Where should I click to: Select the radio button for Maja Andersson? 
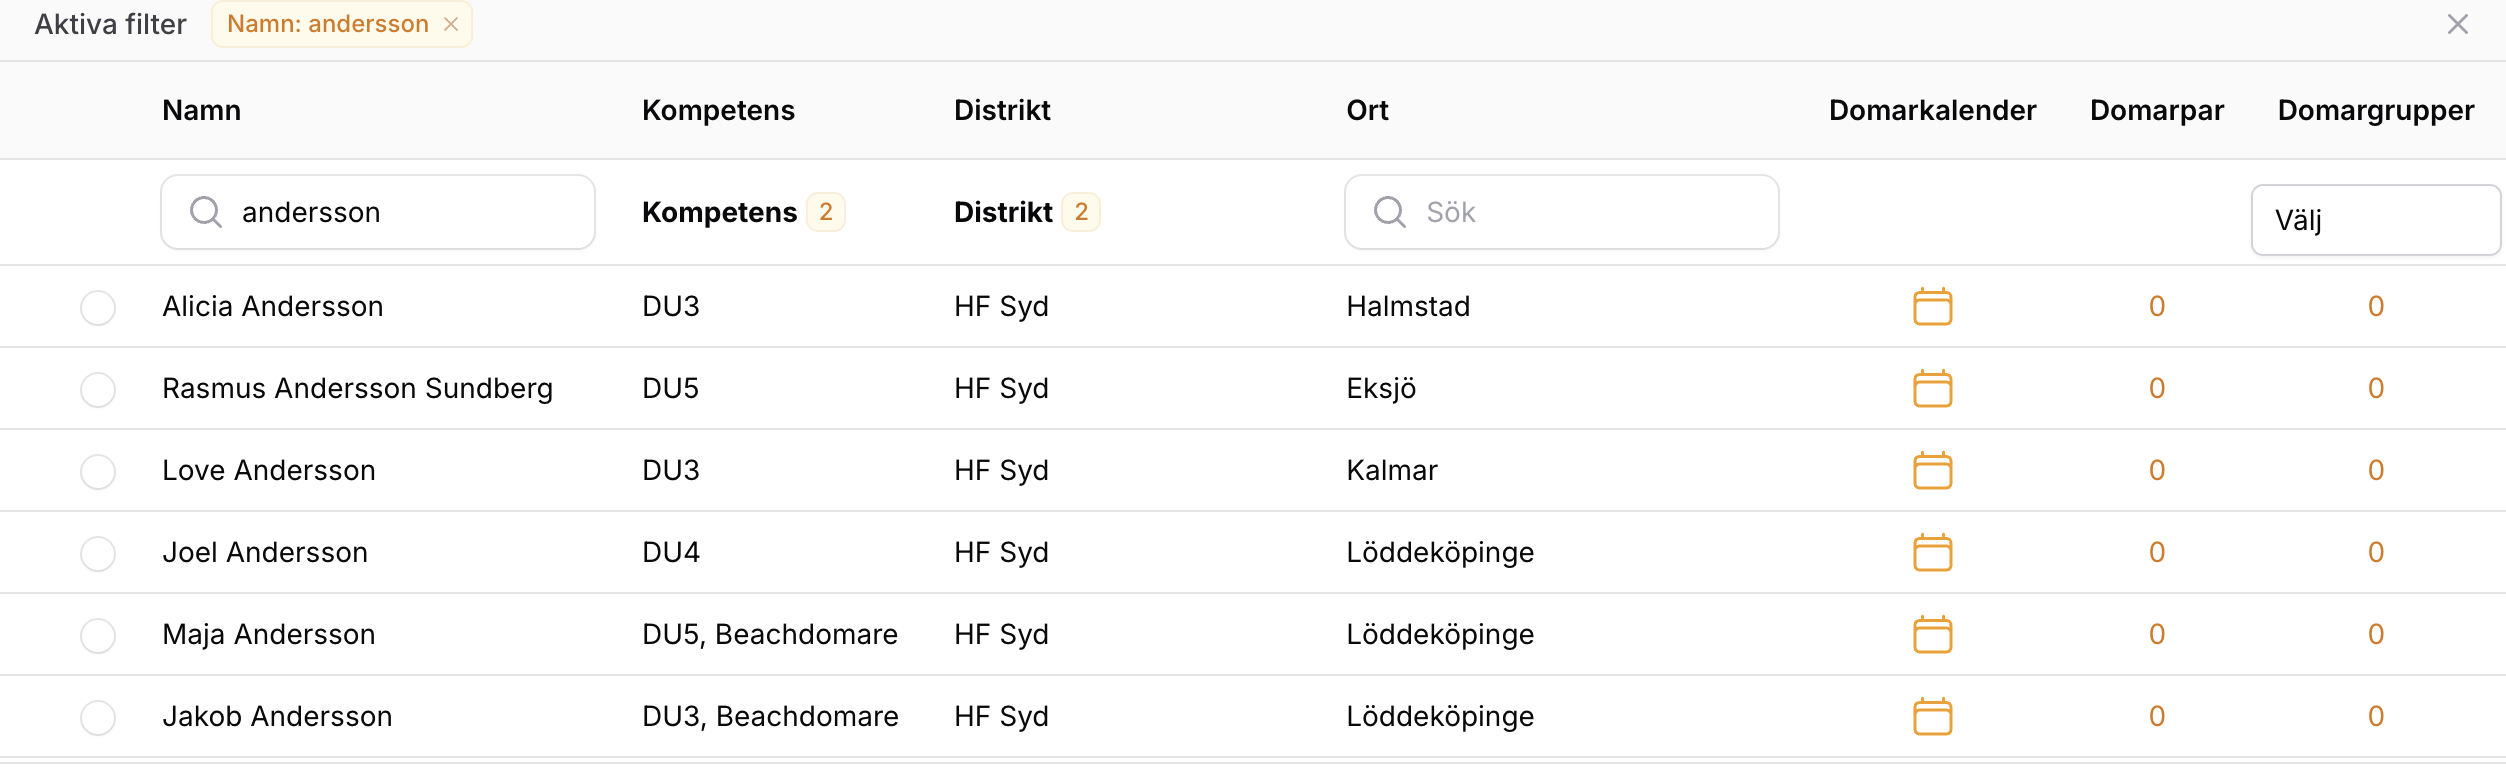pyautogui.click(x=98, y=635)
